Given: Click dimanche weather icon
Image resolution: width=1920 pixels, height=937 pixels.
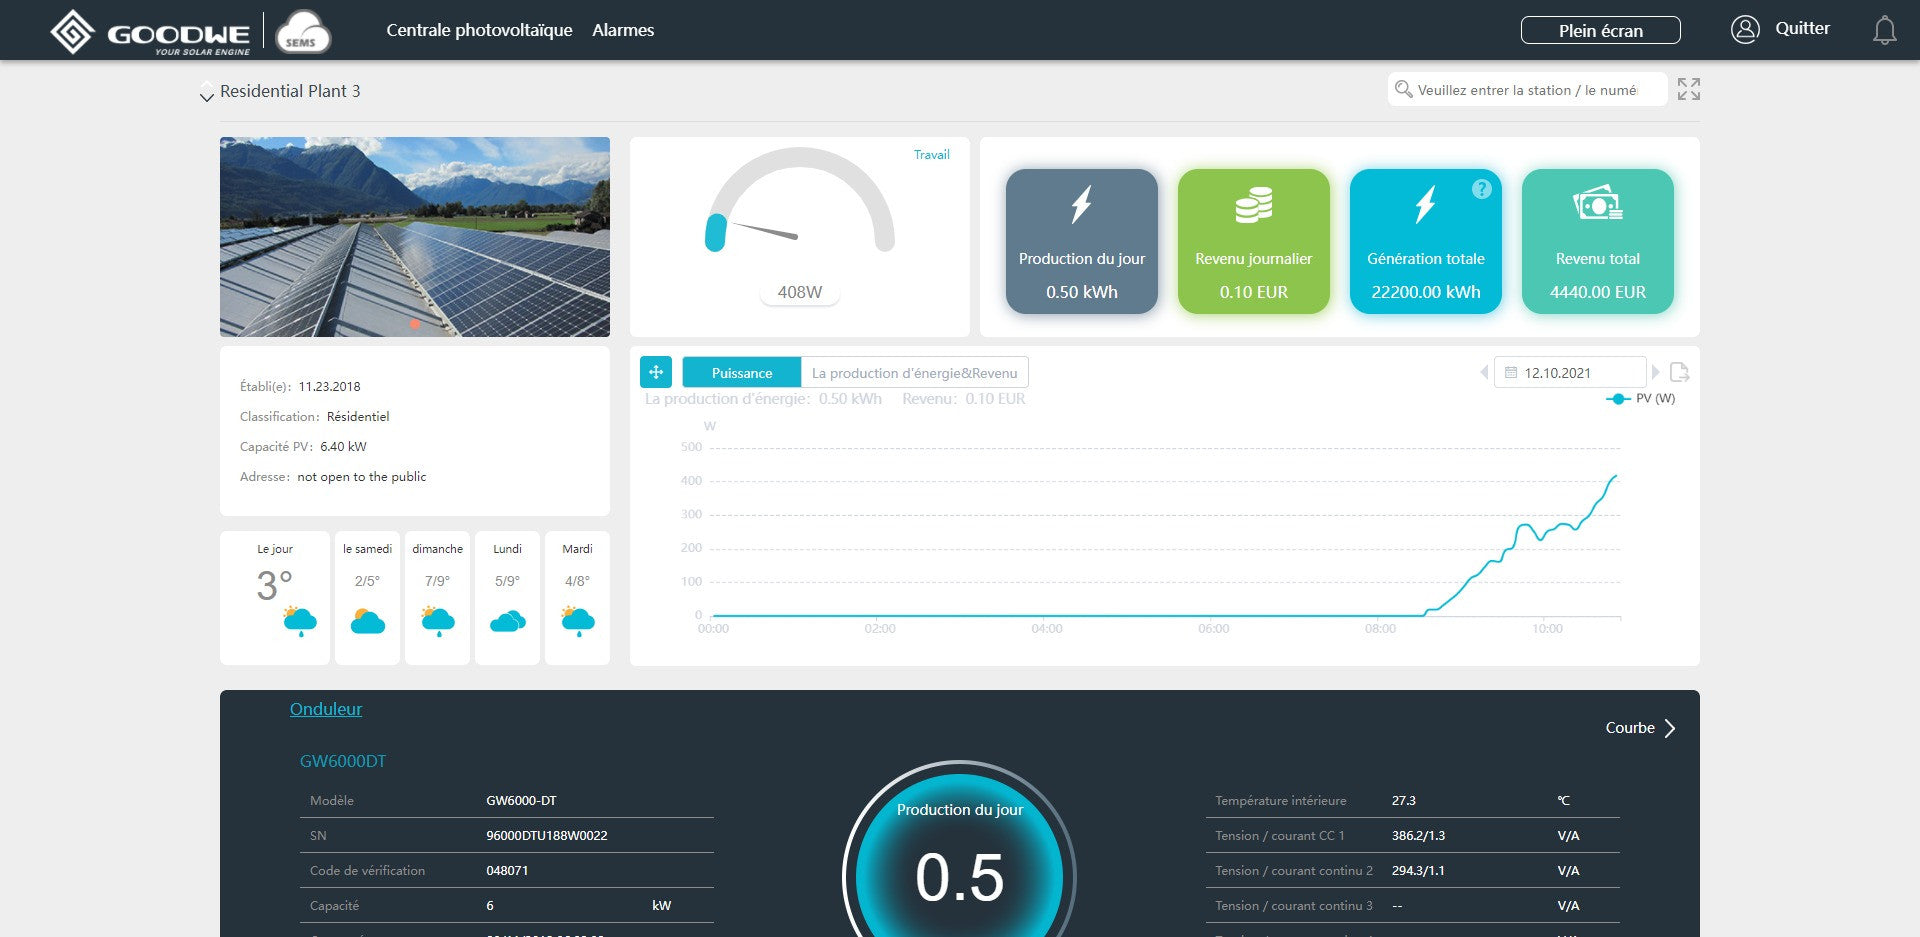Looking at the screenshot, I should (438, 621).
